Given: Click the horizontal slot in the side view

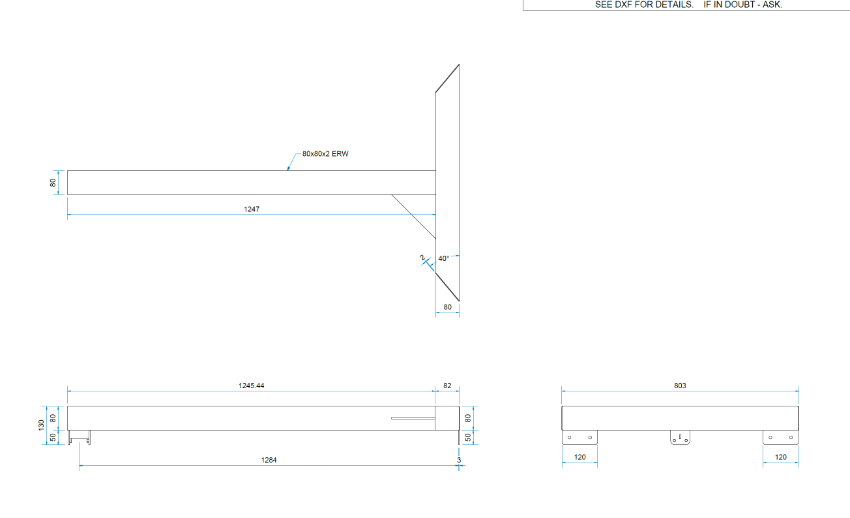Looking at the screenshot, I should 411,419.
